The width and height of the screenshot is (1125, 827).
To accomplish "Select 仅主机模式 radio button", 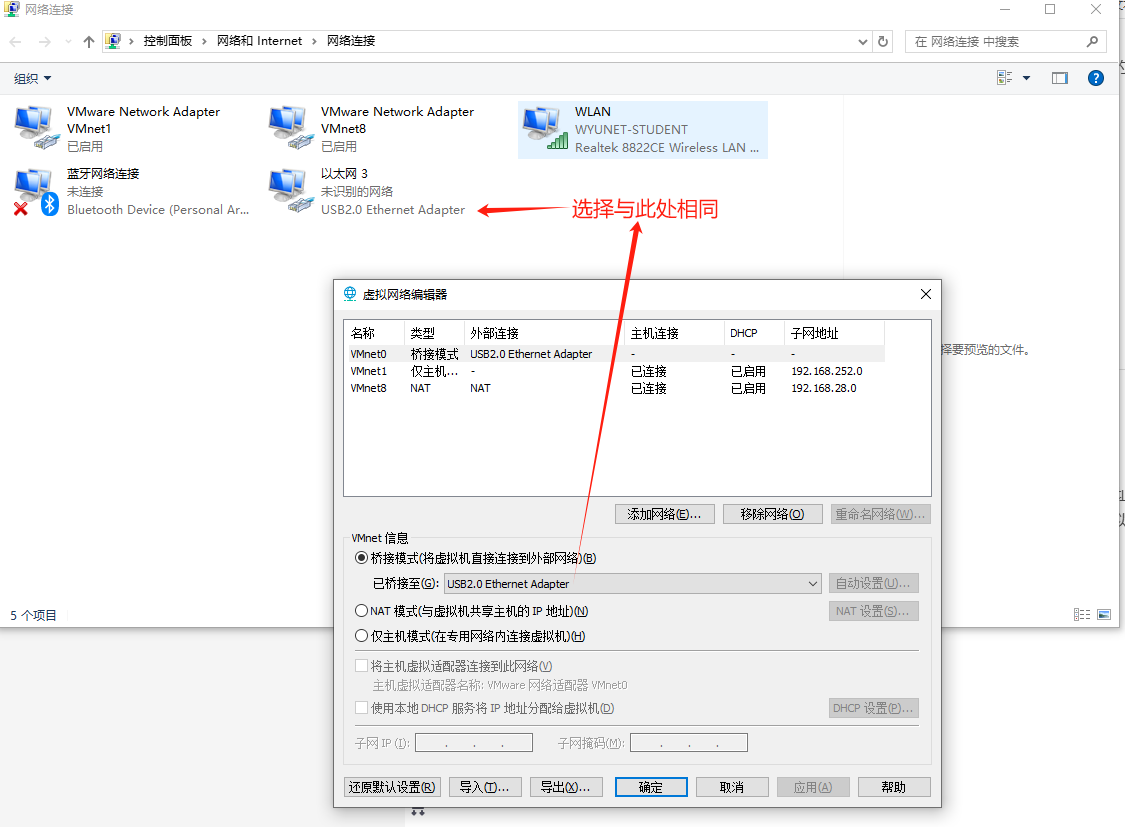I will coord(362,636).
